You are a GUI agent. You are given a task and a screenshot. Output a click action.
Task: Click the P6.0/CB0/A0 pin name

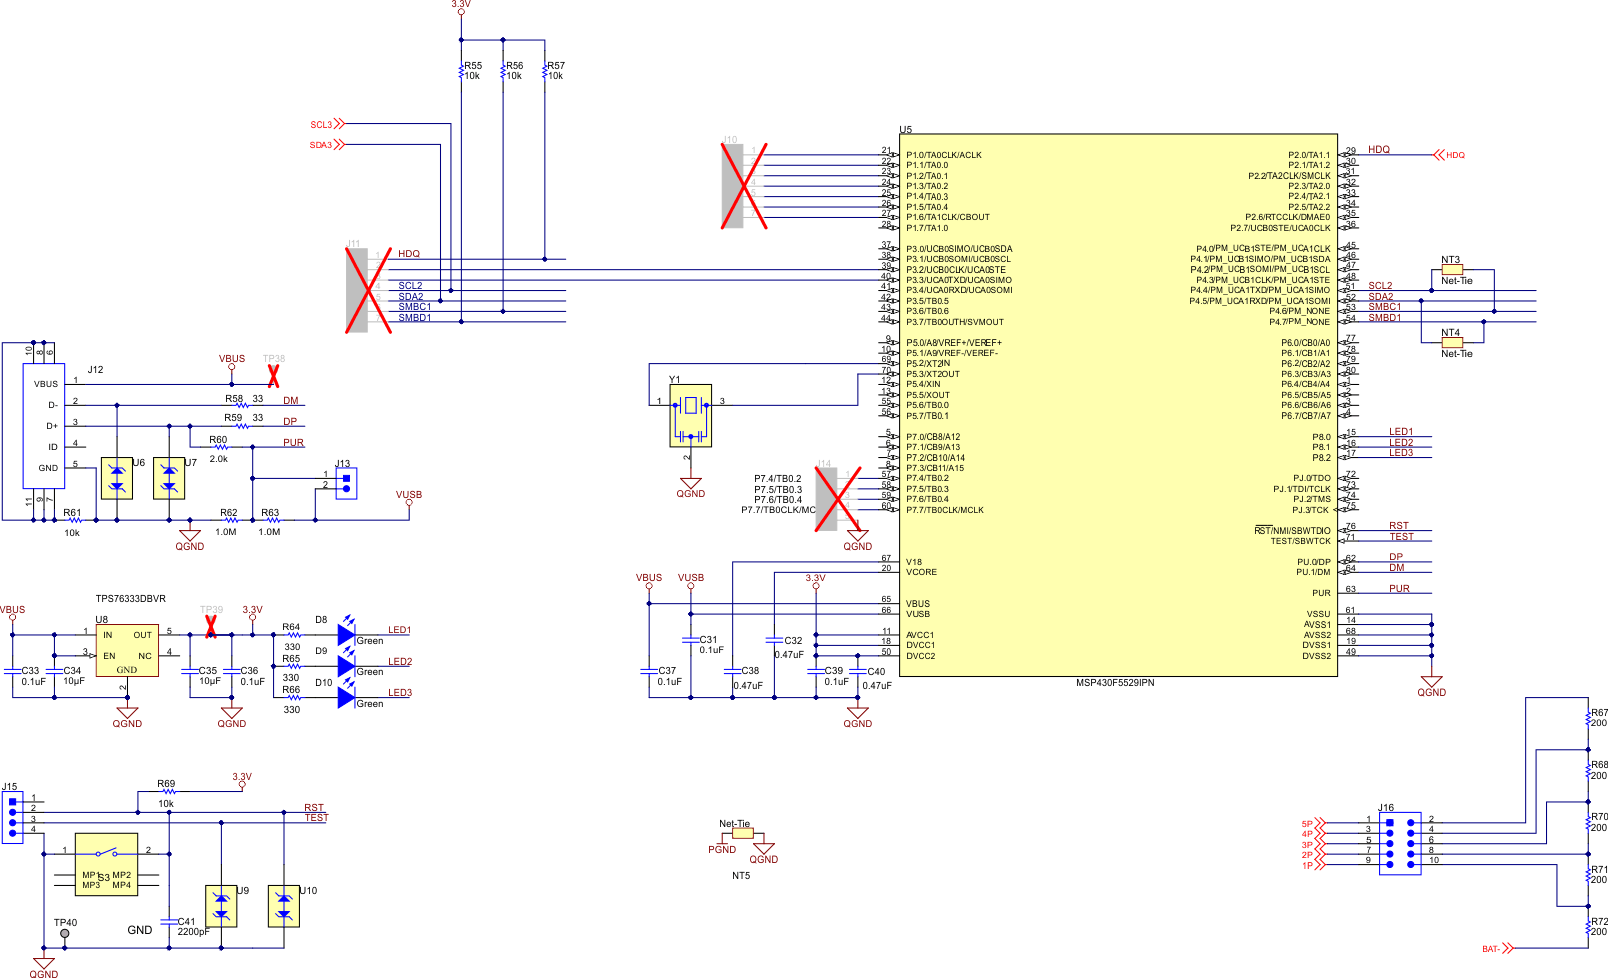1306,343
